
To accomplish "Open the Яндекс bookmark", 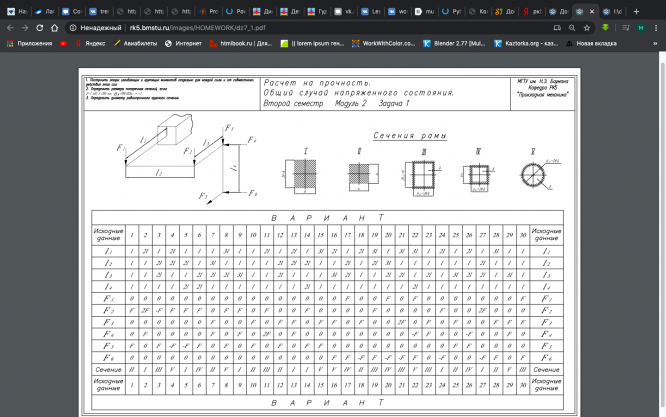I will pos(90,43).
